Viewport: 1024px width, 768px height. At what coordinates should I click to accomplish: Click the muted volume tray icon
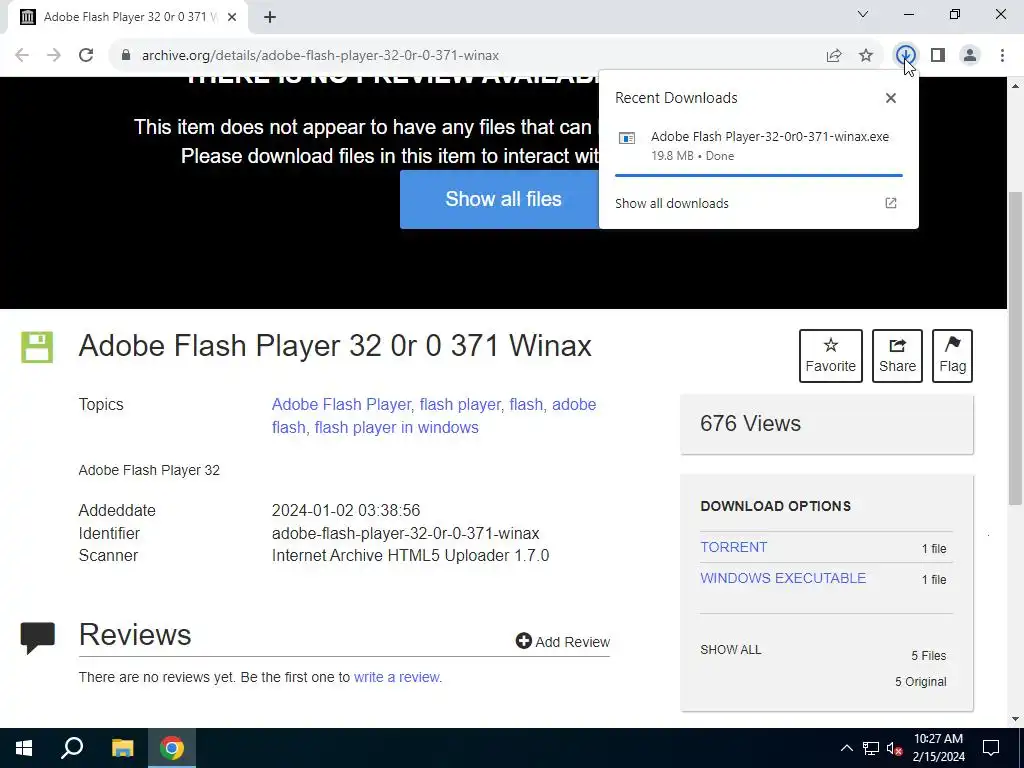895,748
